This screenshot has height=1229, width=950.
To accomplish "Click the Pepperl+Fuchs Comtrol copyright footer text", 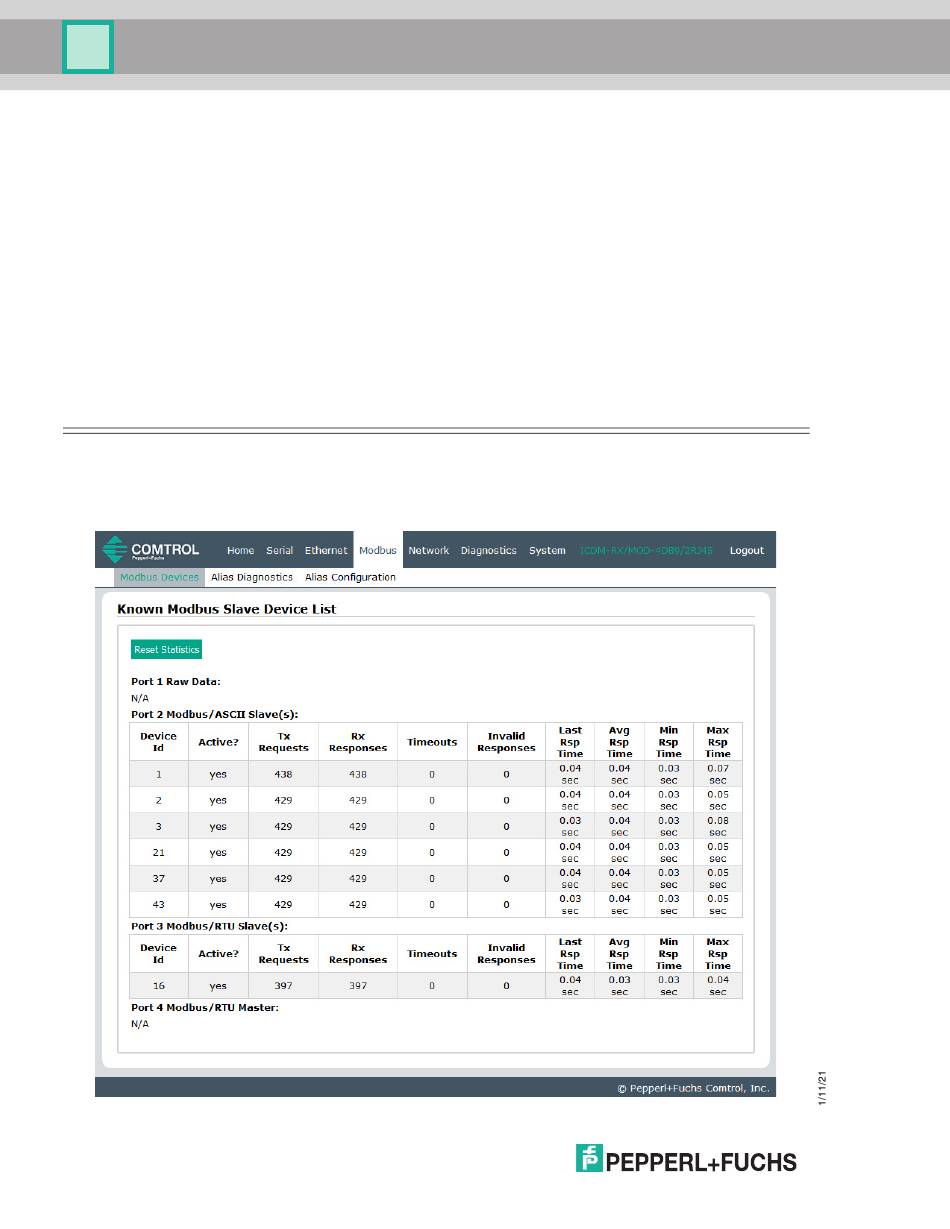I will (x=693, y=1087).
